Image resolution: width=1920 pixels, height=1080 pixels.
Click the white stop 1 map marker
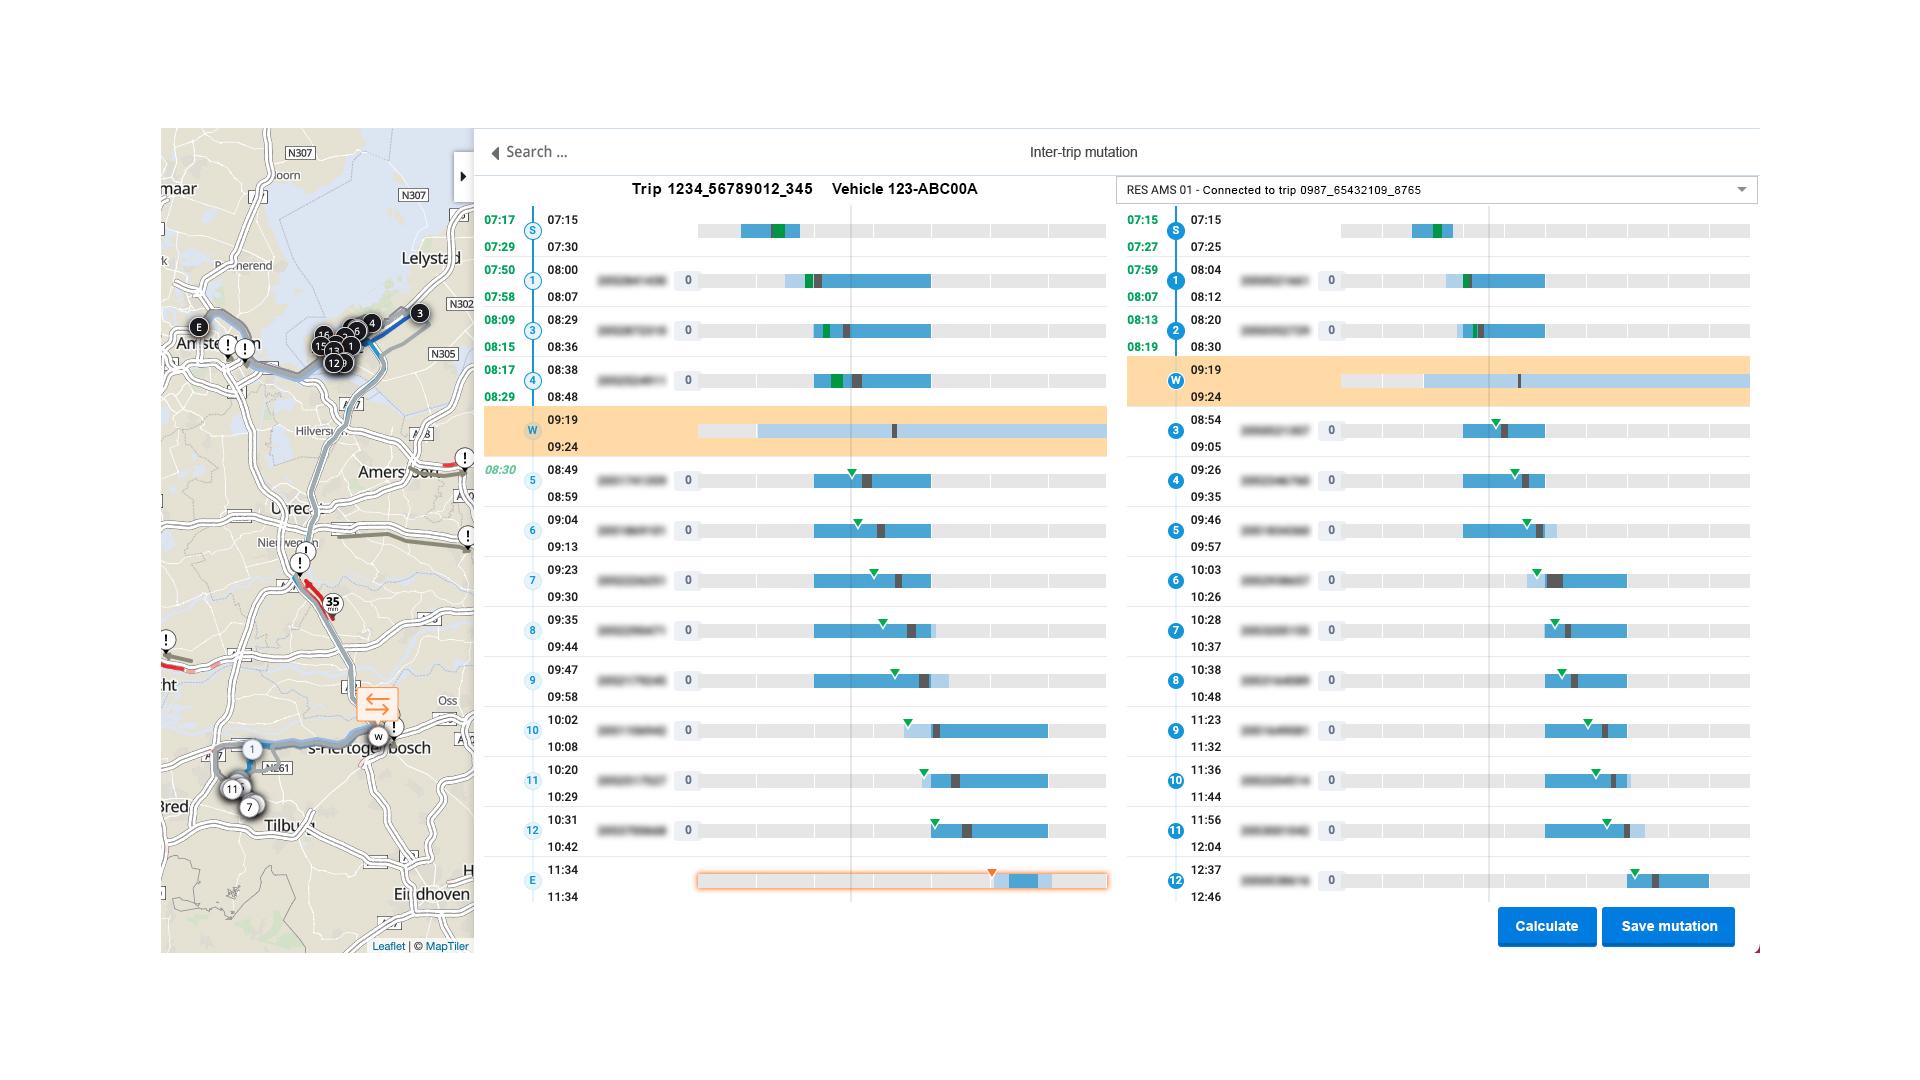252,749
